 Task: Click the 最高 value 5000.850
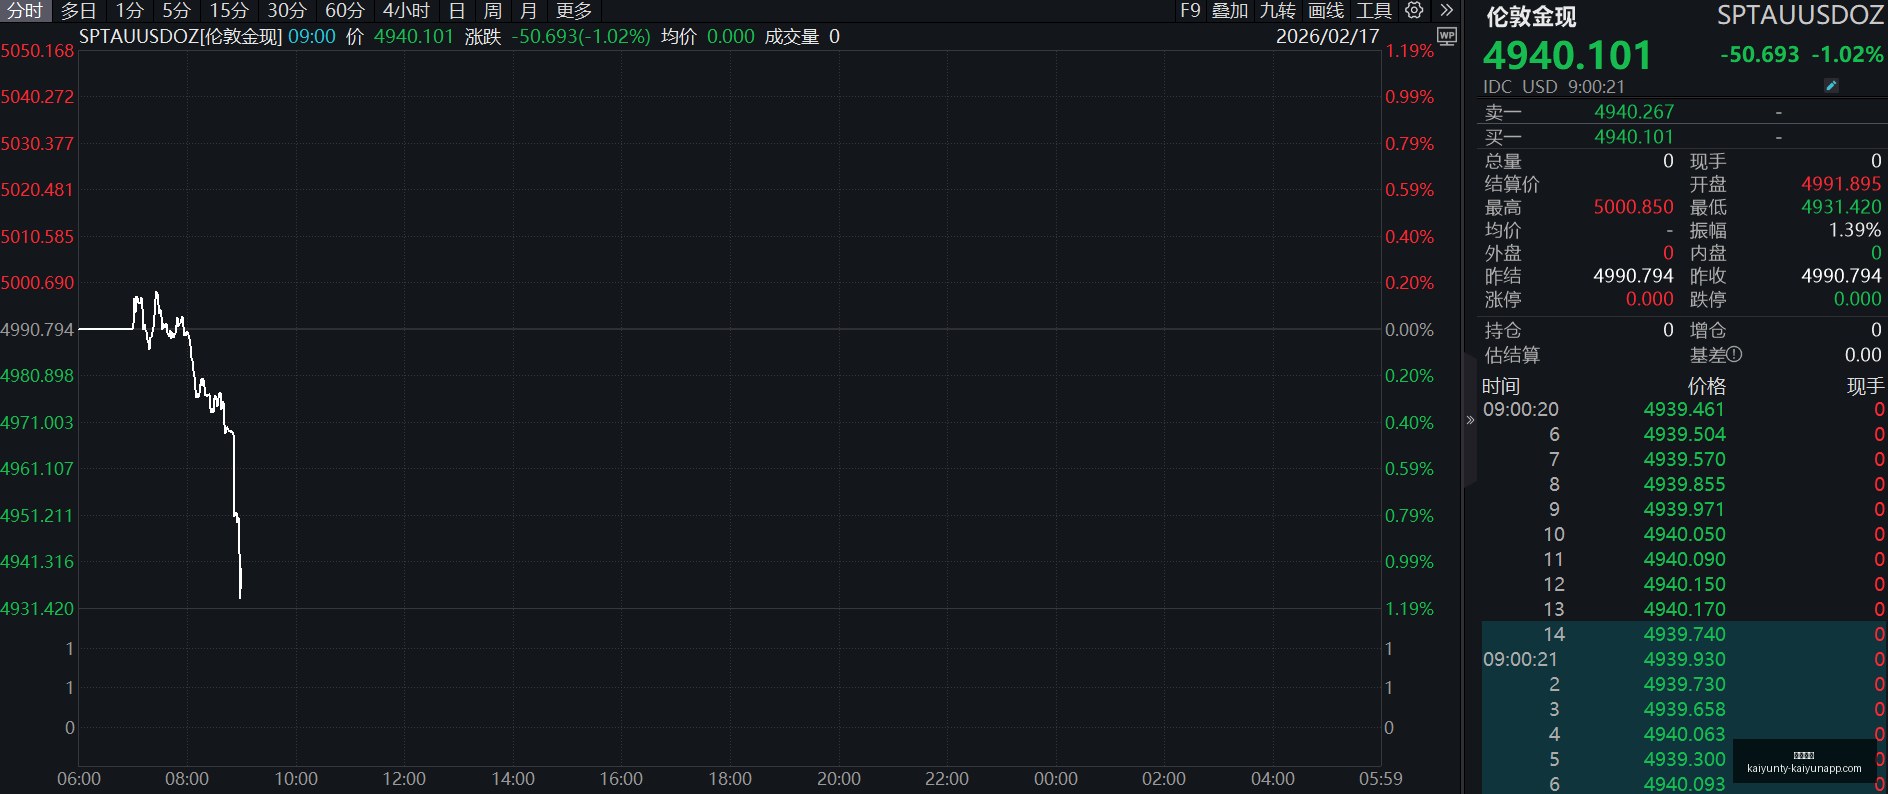(x=1633, y=207)
